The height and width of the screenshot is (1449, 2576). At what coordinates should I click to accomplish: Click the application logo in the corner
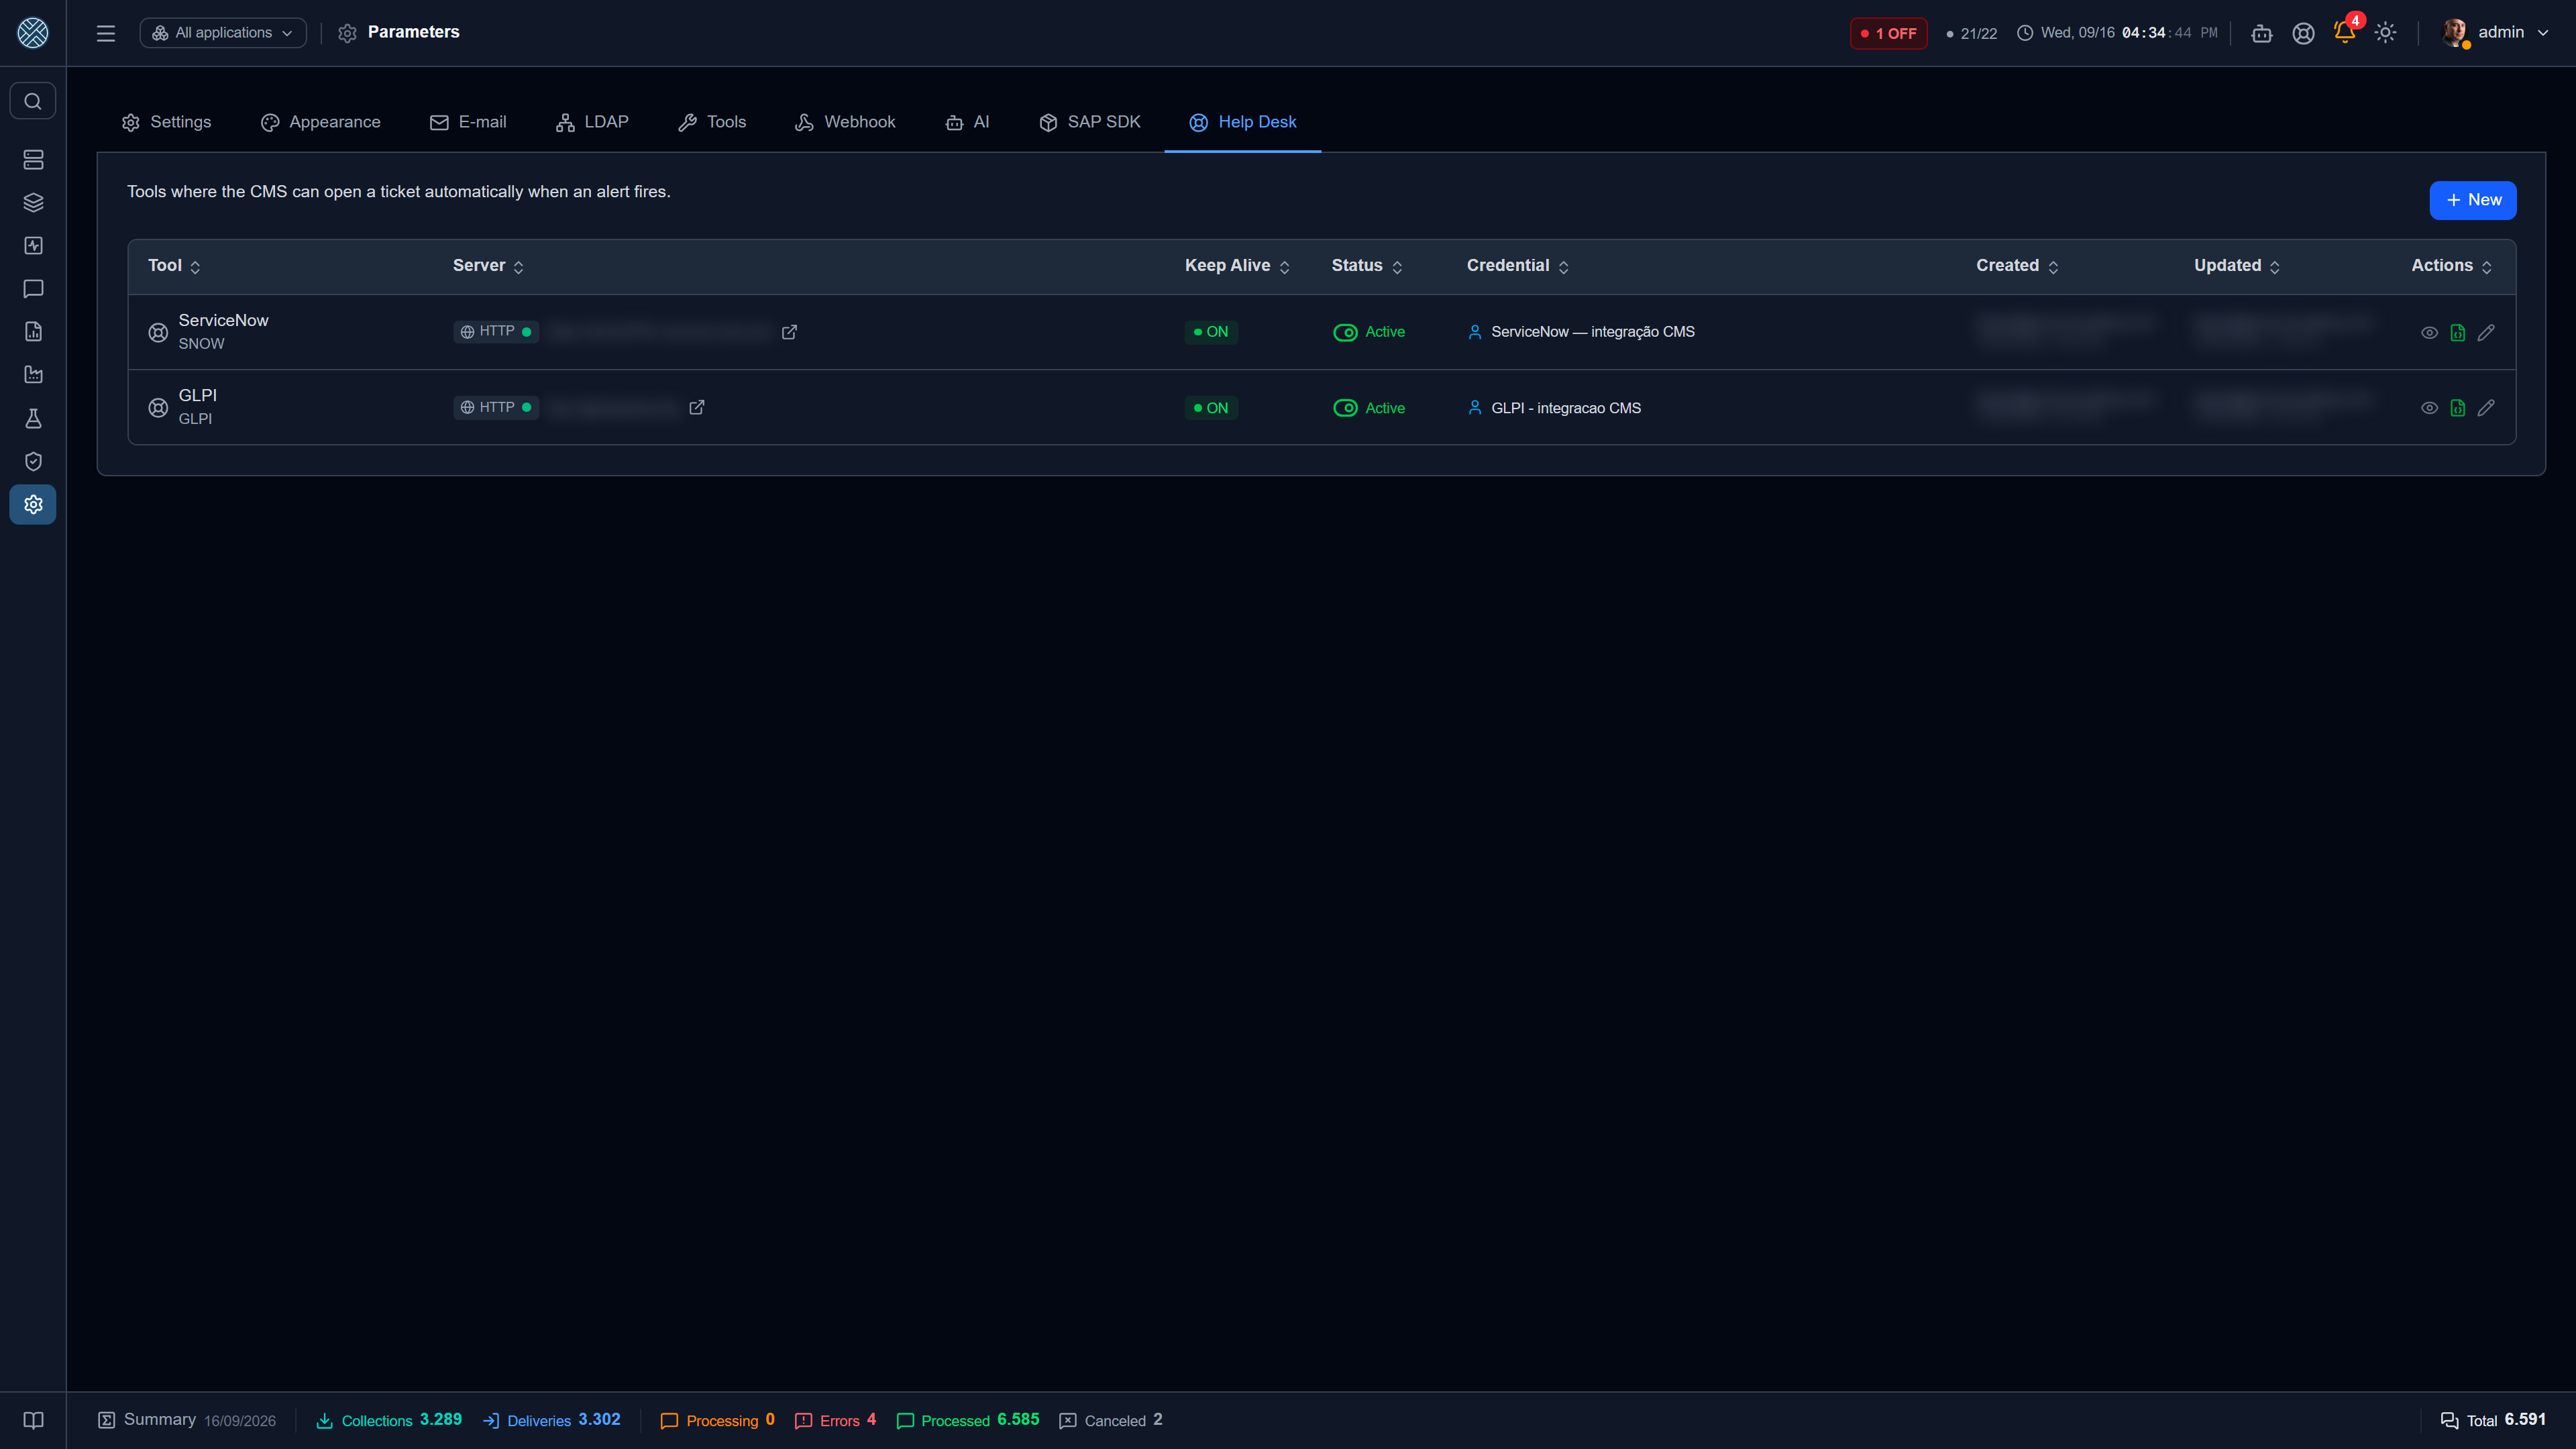(33, 33)
